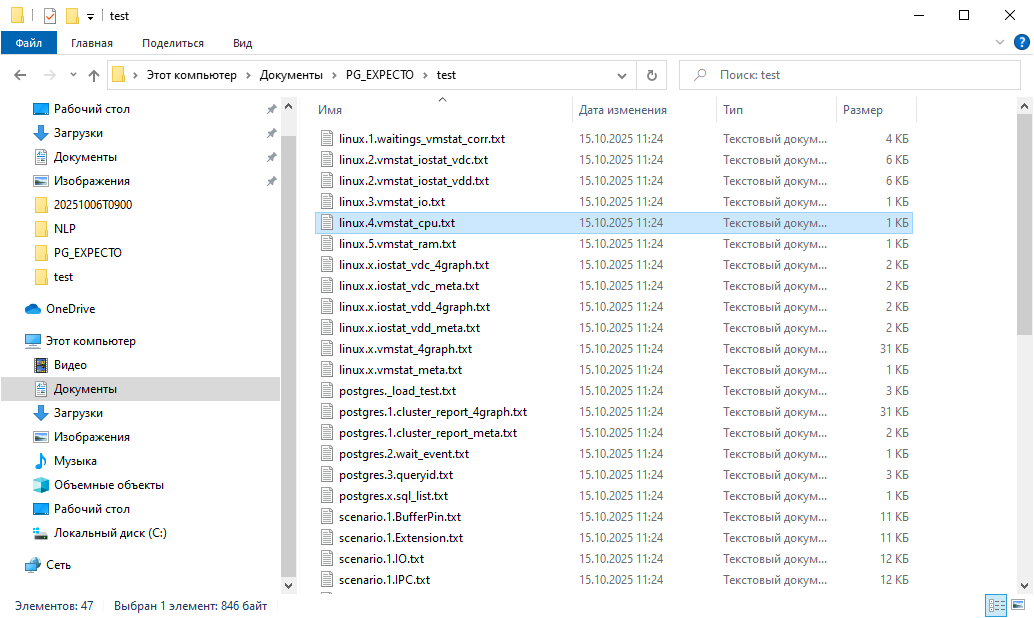Select file scenario.1.IO.txt

point(381,559)
